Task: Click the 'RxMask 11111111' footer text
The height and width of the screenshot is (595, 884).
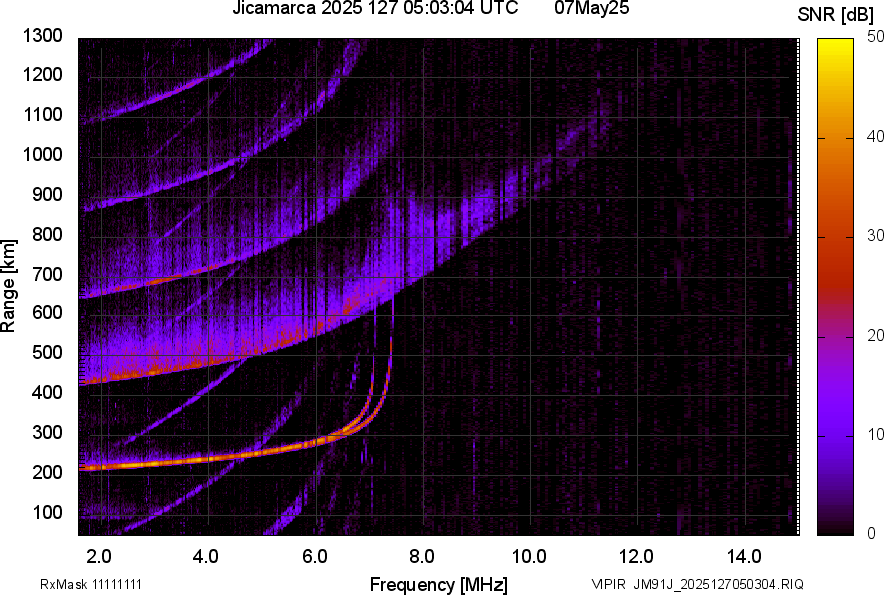Action: point(91,584)
